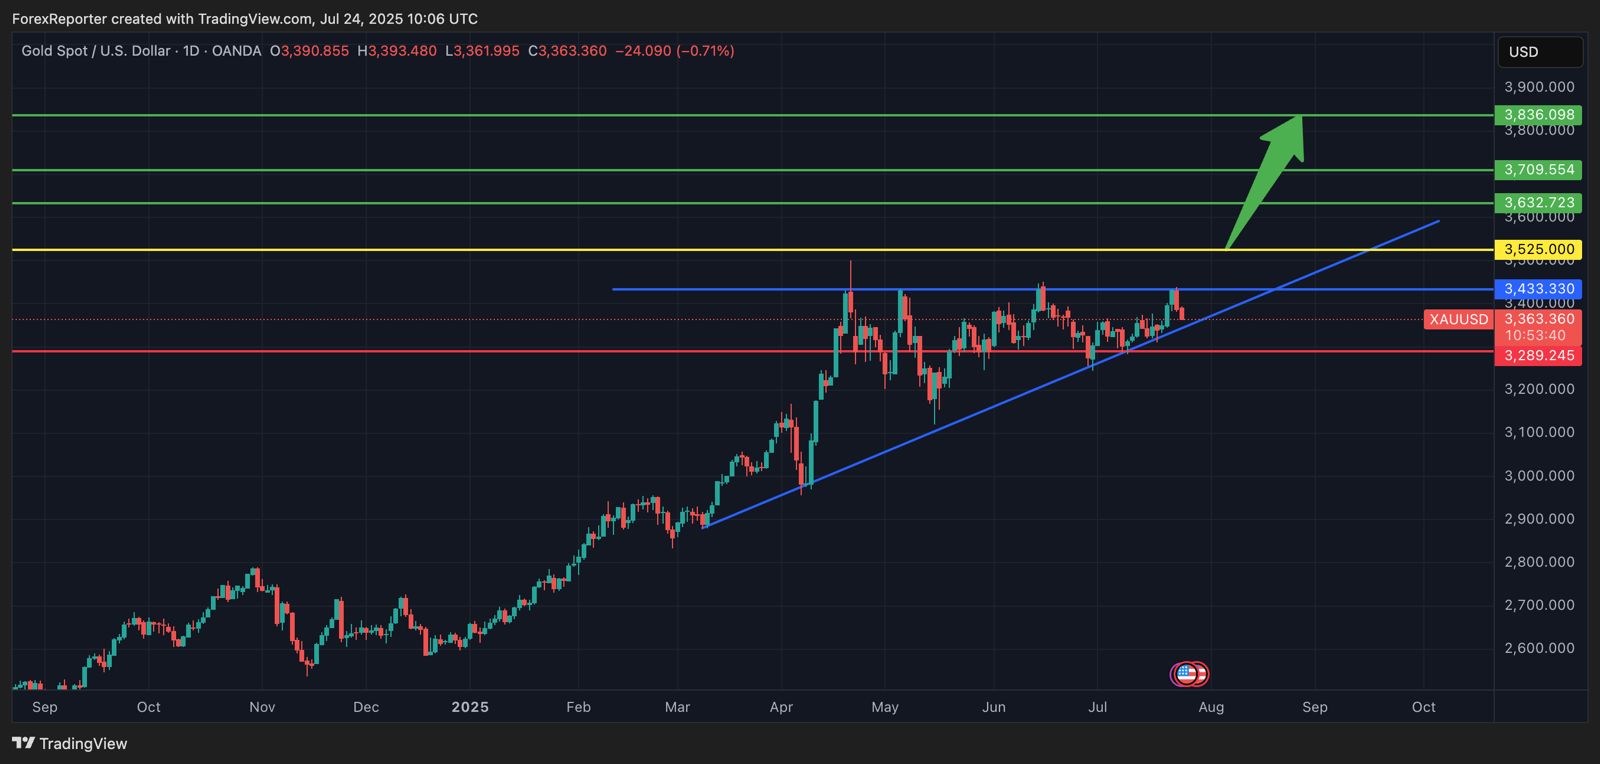Click the Aug label on time axis
1600x764 pixels.
coord(1211,707)
